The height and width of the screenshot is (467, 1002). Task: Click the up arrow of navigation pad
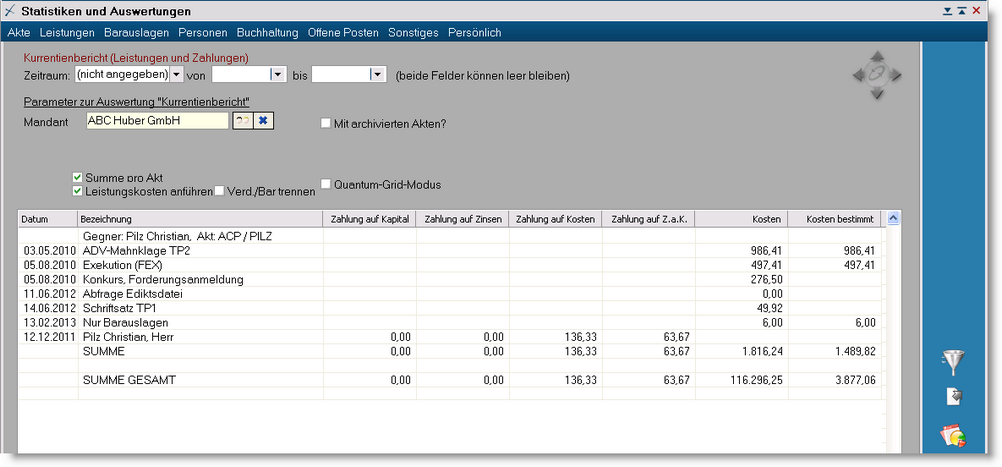pos(877,56)
